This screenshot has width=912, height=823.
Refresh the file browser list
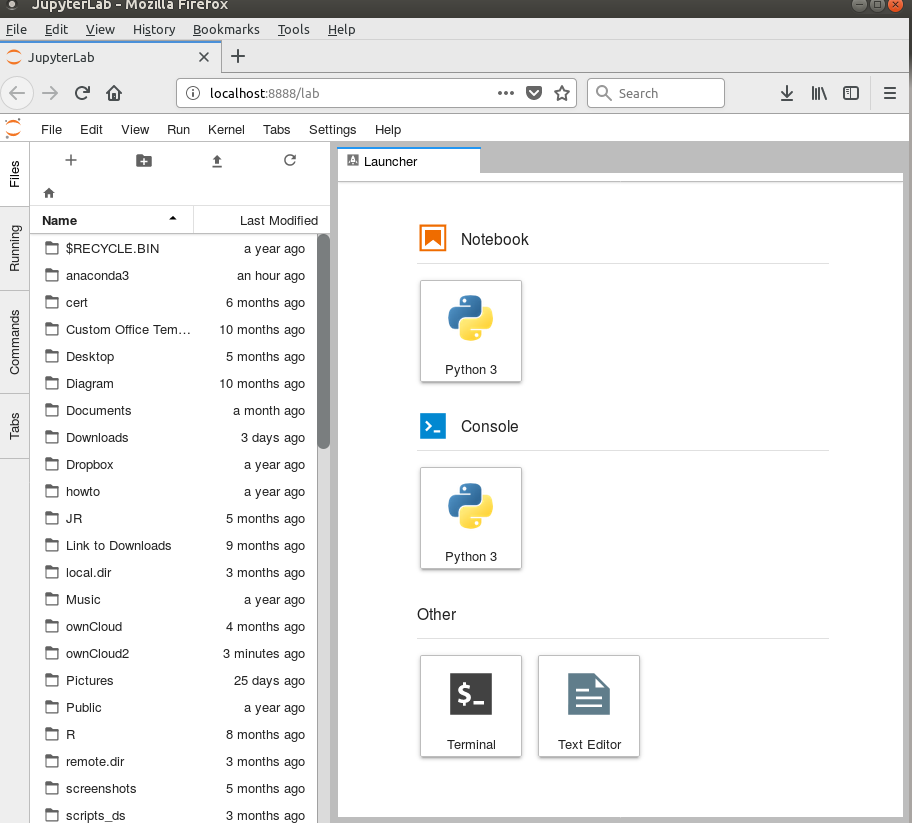[x=290, y=160]
